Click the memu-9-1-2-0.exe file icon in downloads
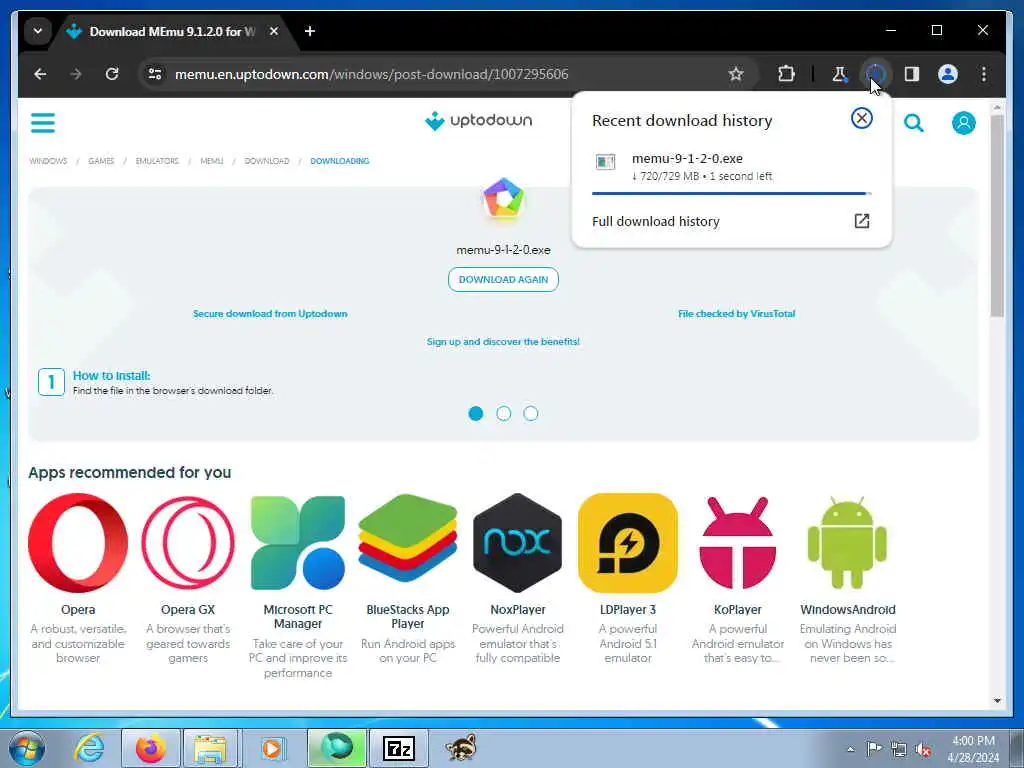Viewport: 1024px width, 768px height. (605, 162)
